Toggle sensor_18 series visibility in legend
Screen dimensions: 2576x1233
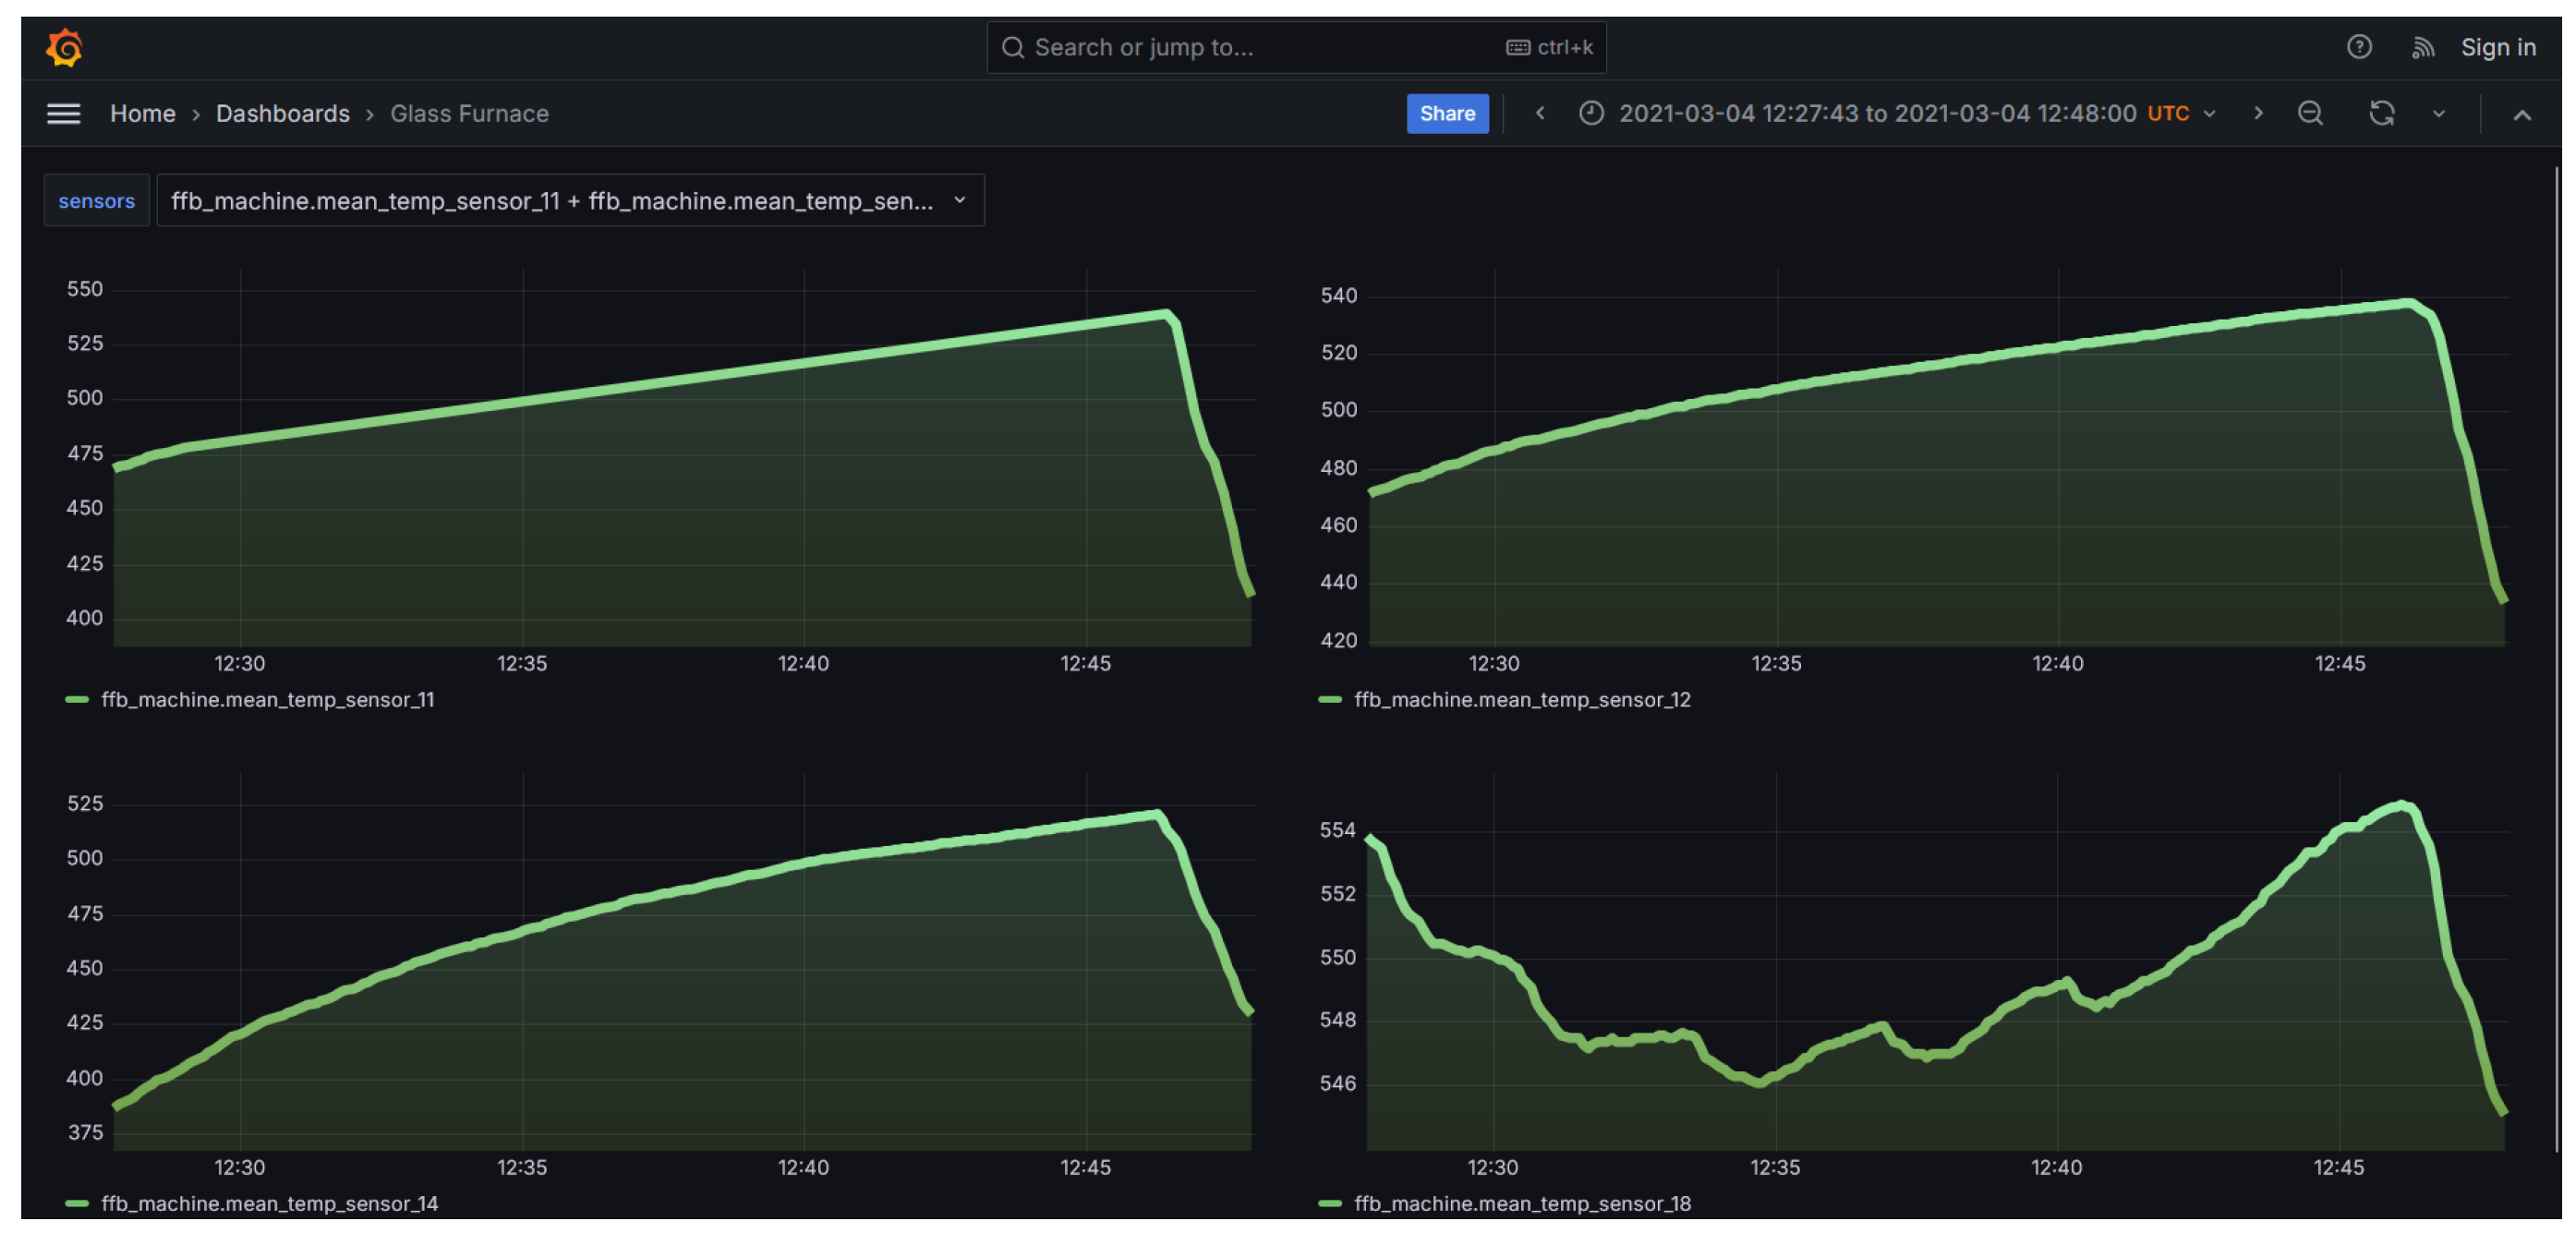[1521, 1203]
